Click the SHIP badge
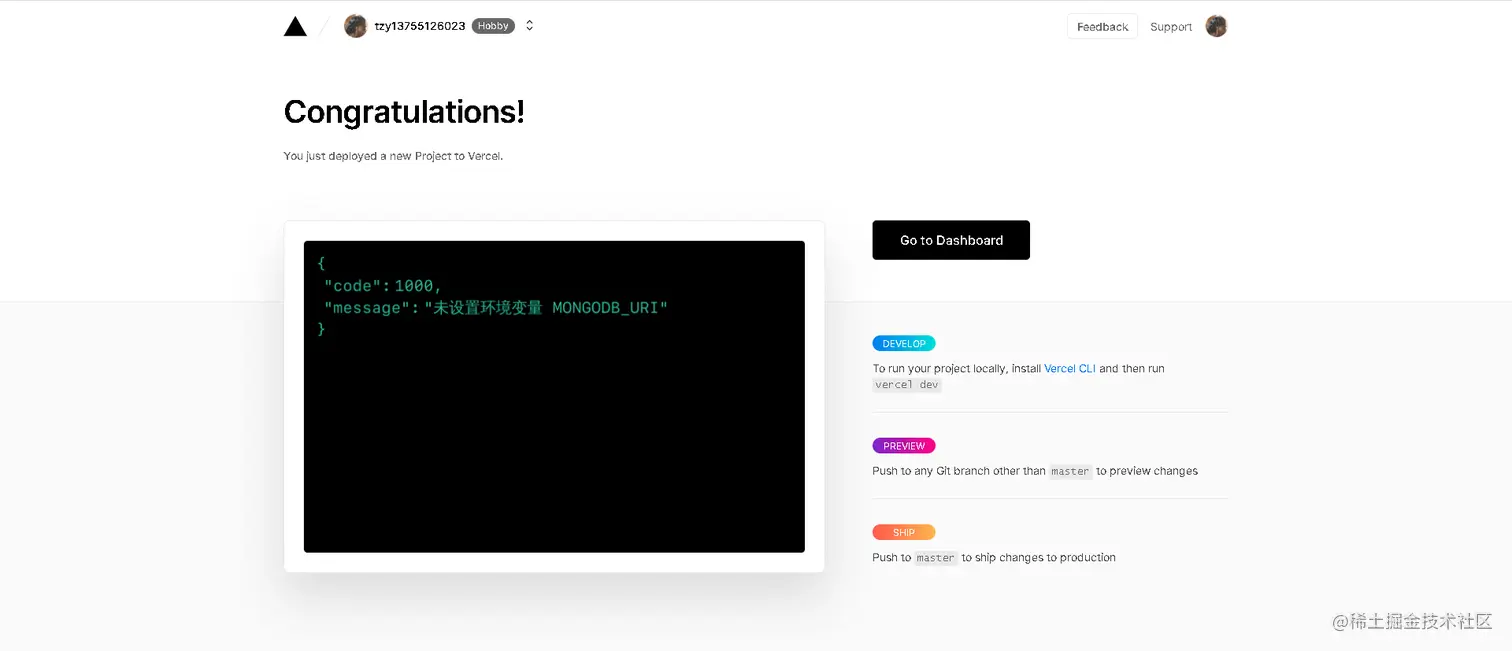 point(904,533)
